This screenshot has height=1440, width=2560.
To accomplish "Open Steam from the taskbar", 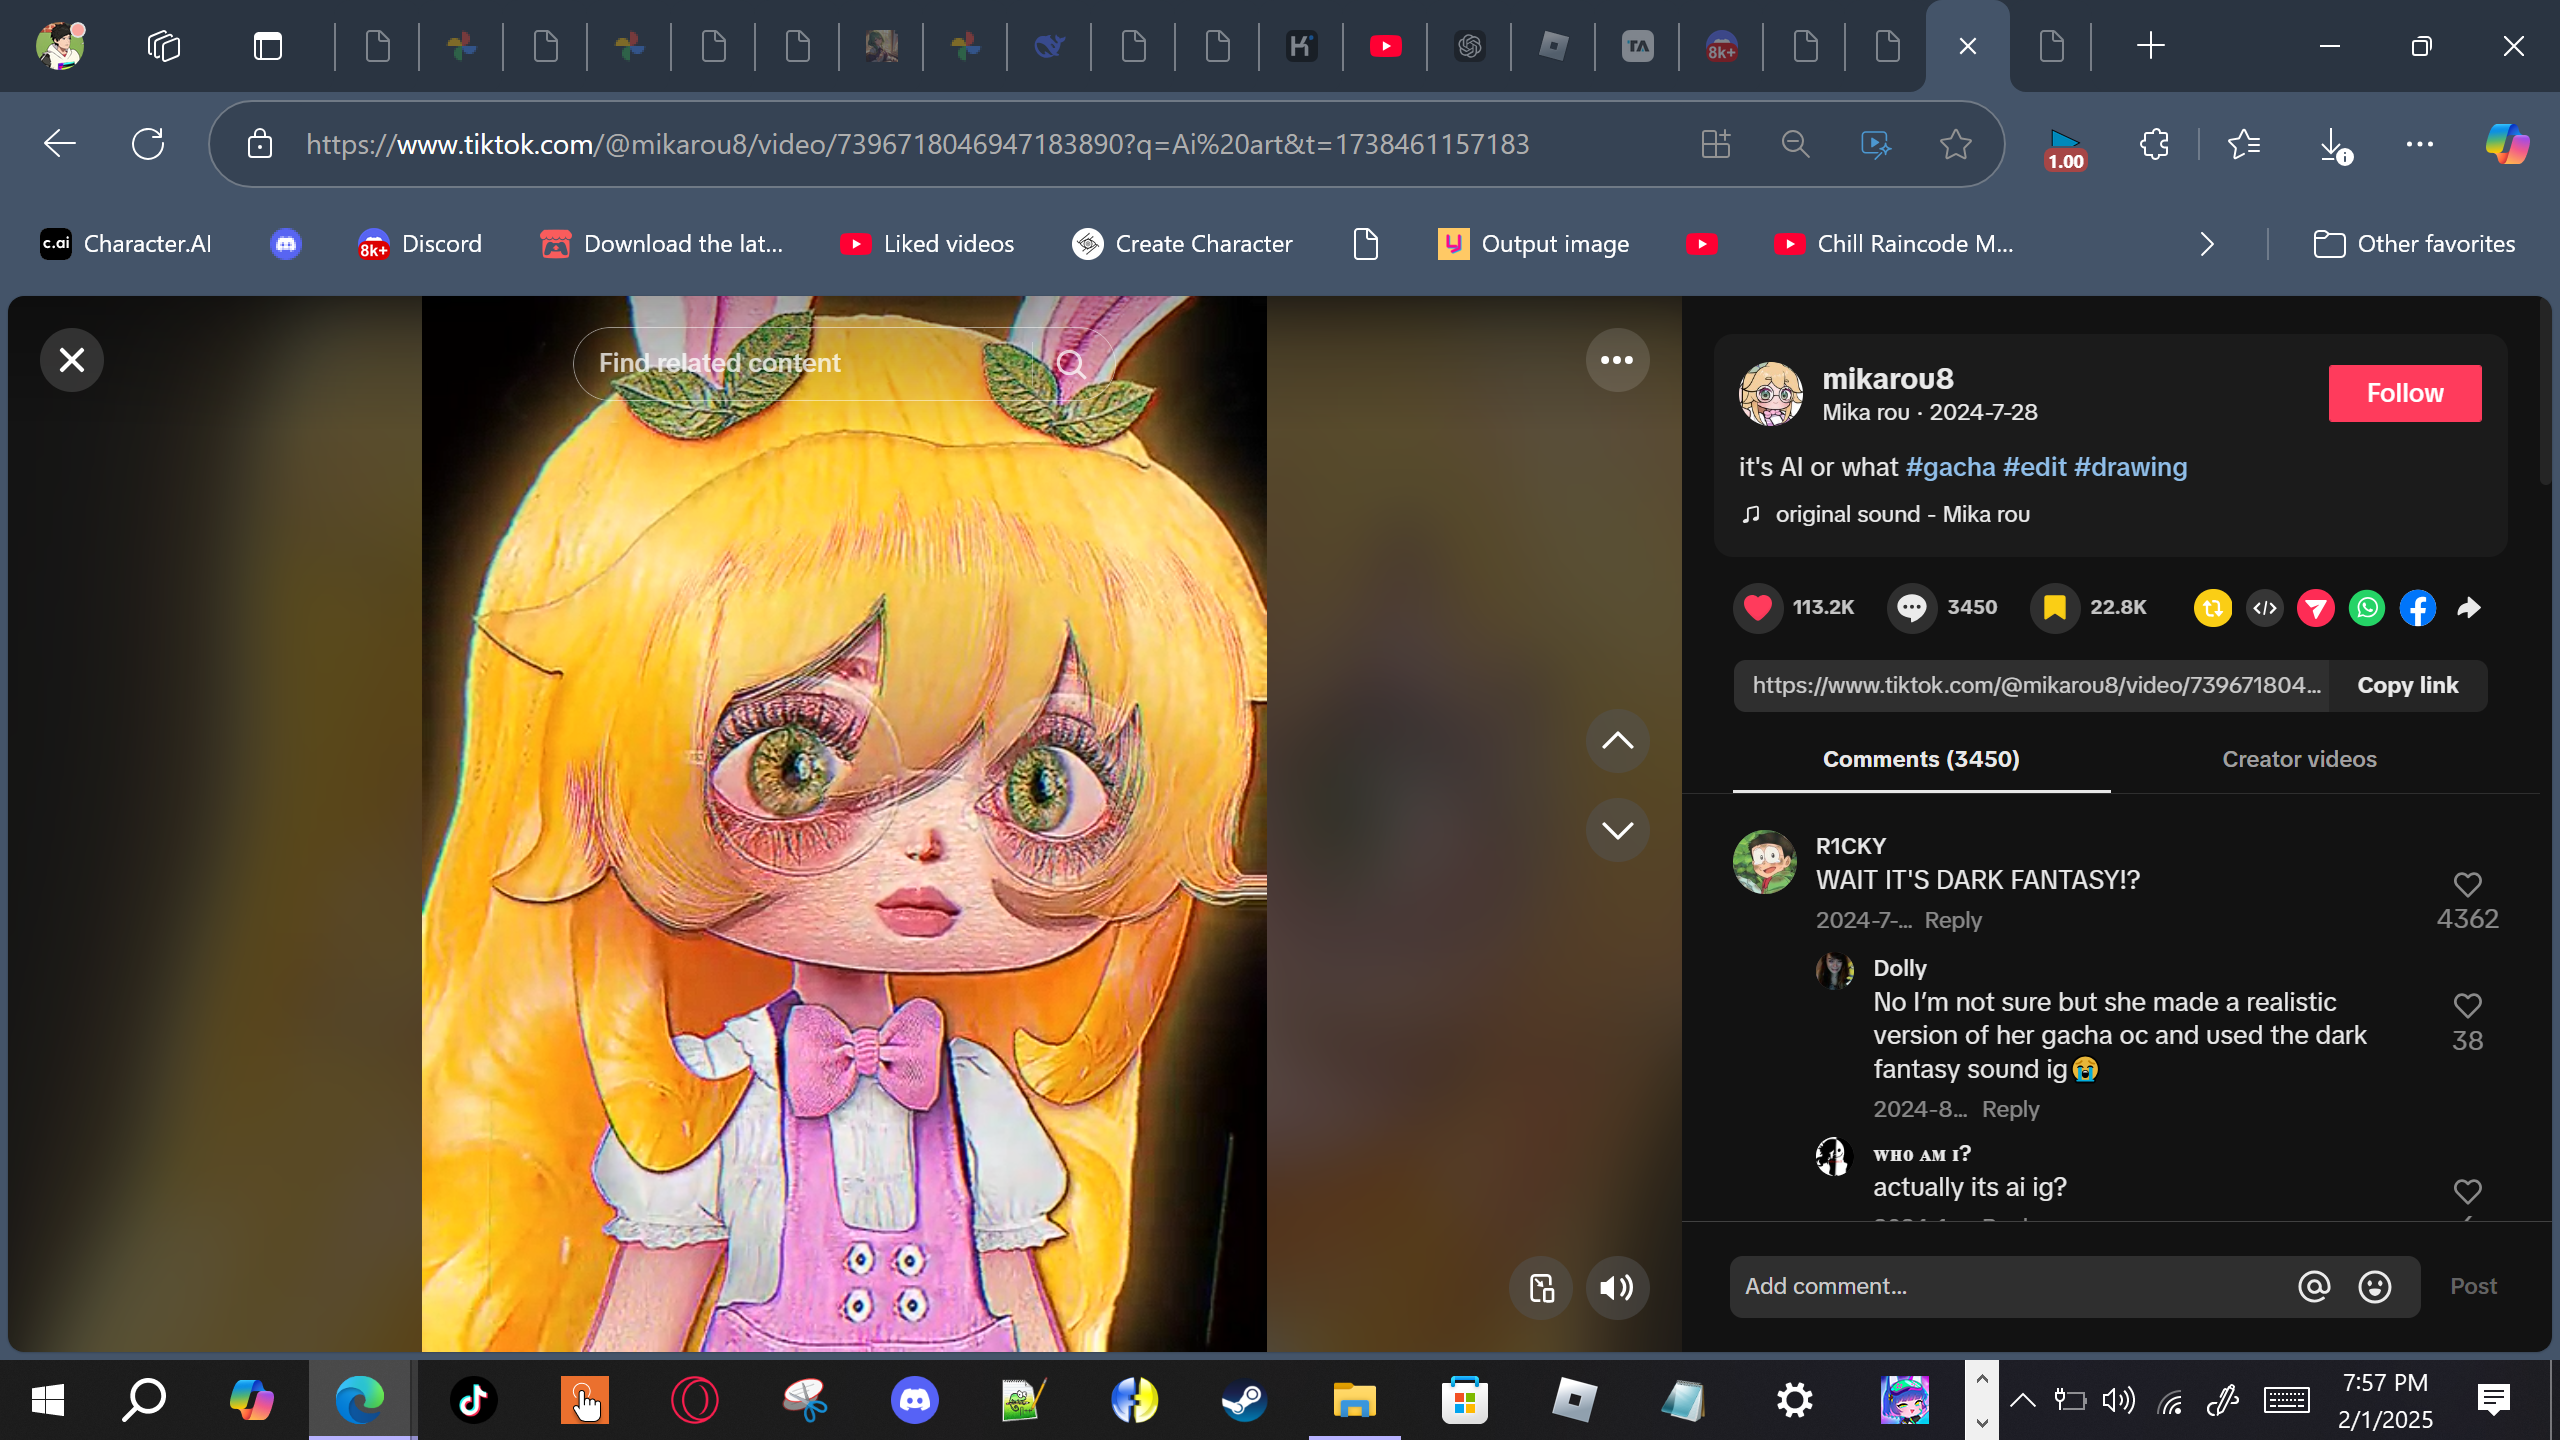I will 1244,1399.
